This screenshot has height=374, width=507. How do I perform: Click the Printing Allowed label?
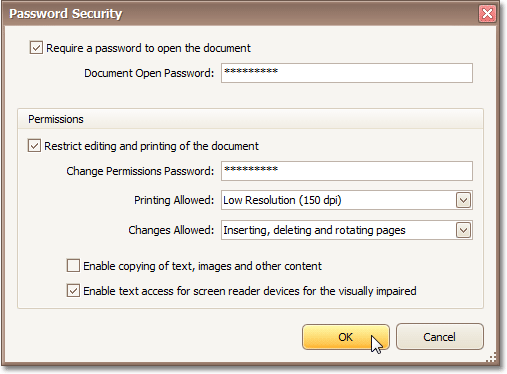174,200
